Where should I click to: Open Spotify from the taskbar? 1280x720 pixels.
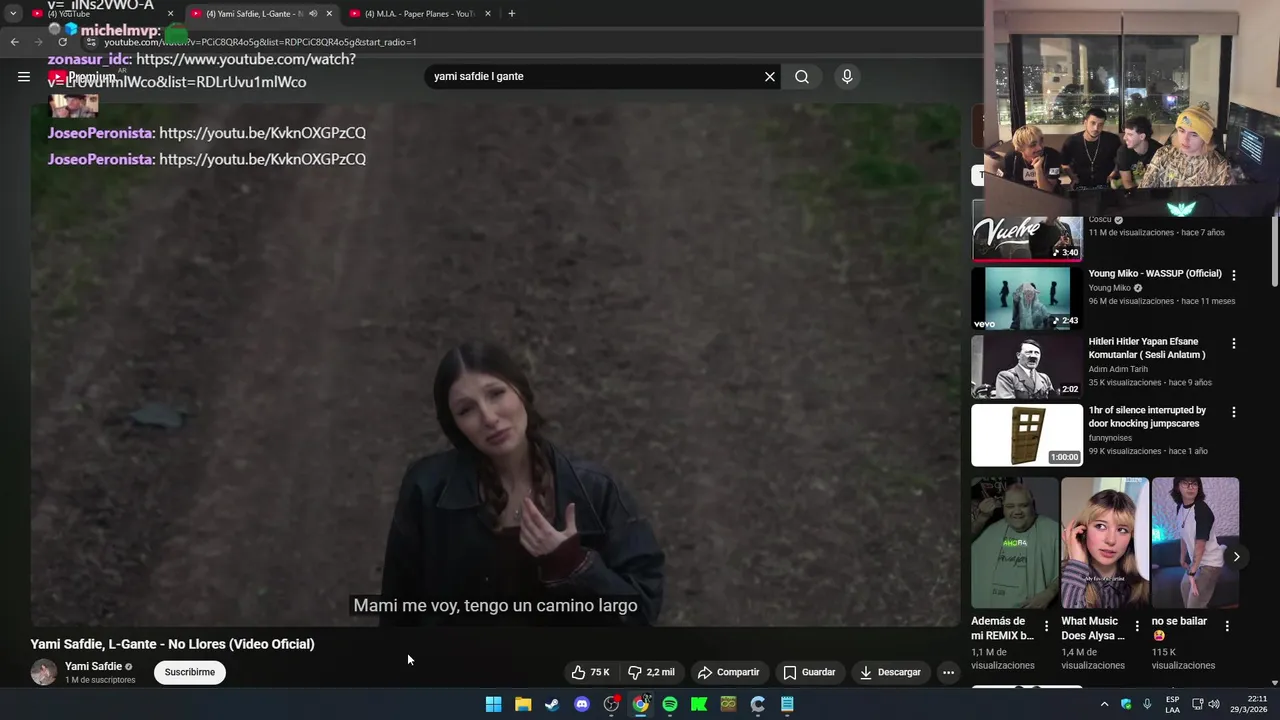(670, 704)
